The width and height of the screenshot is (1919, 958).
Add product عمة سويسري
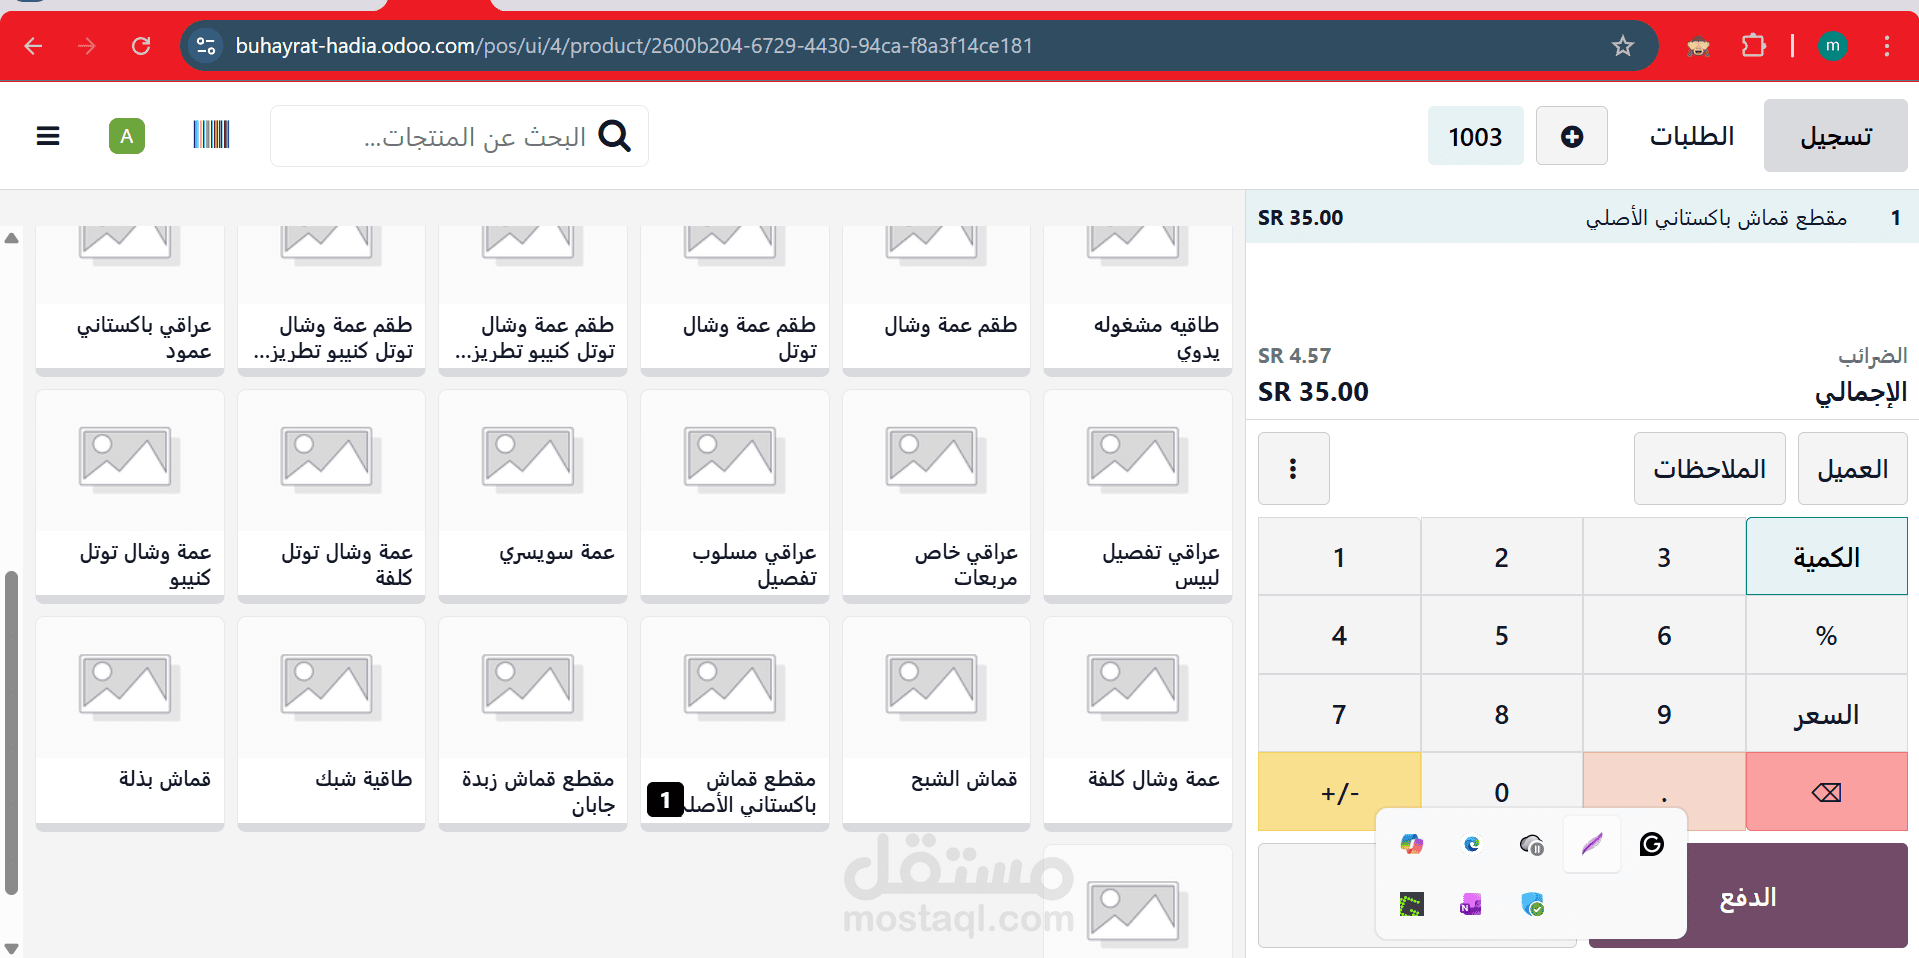click(533, 496)
